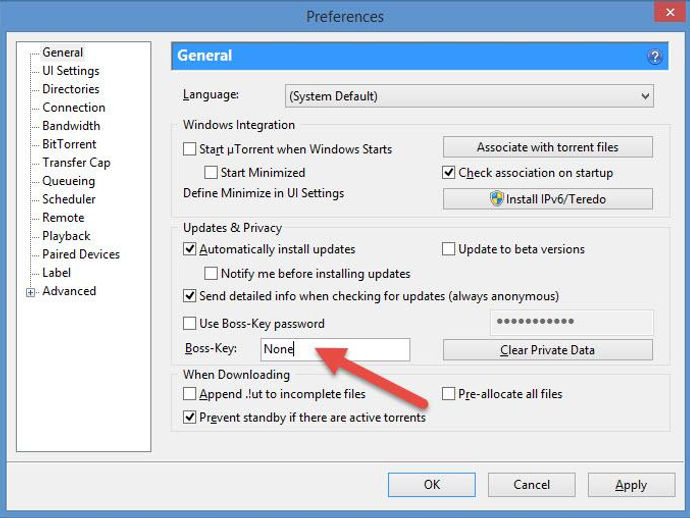Click the Boss-Key password field

click(x=572, y=322)
